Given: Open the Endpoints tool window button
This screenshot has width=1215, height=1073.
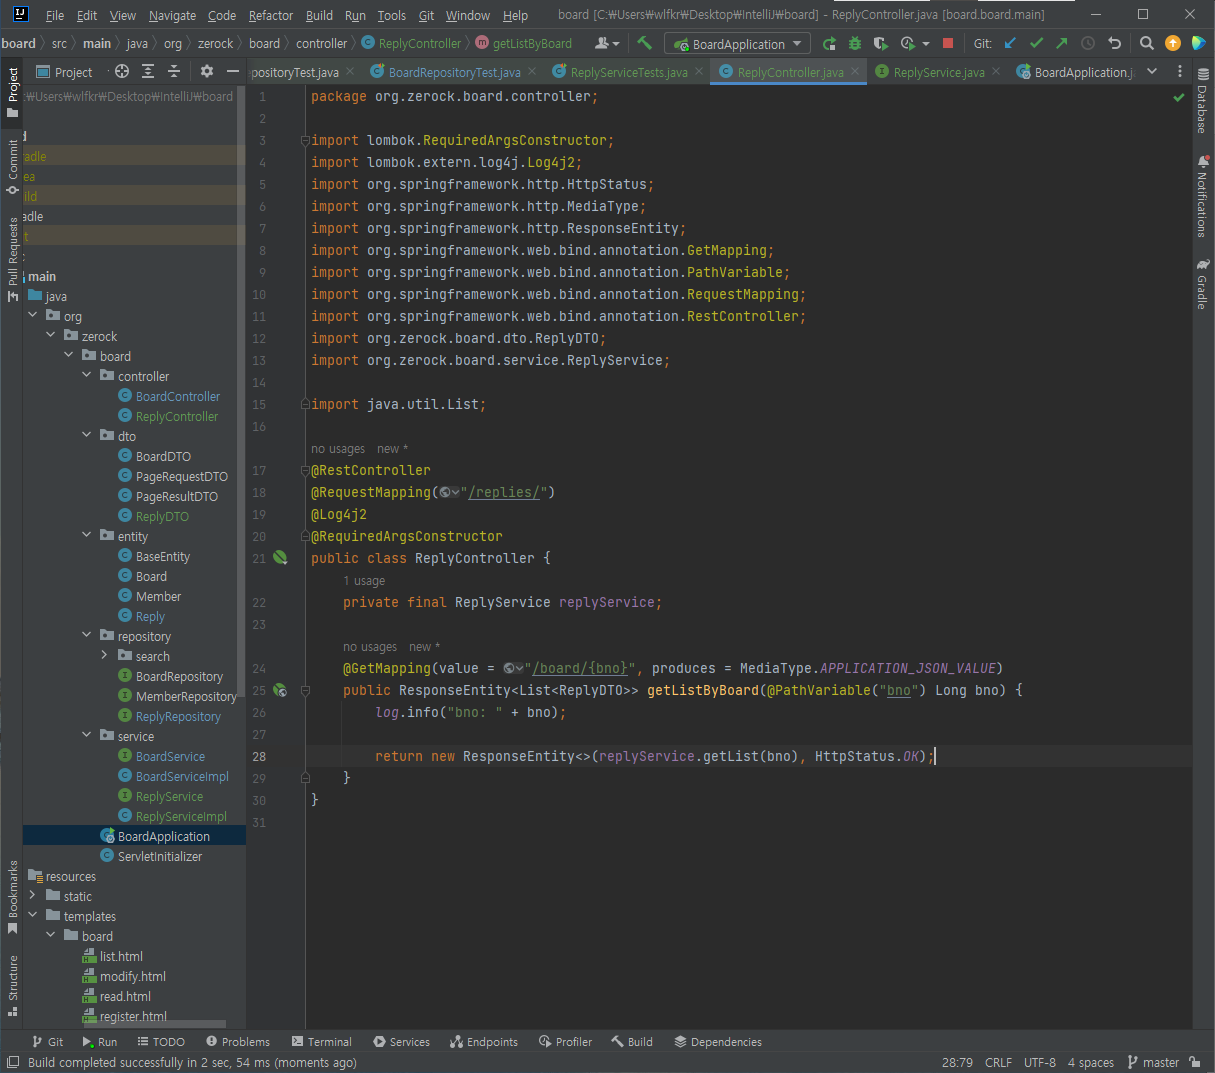Looking at the screenshot, I should 484,1042.
